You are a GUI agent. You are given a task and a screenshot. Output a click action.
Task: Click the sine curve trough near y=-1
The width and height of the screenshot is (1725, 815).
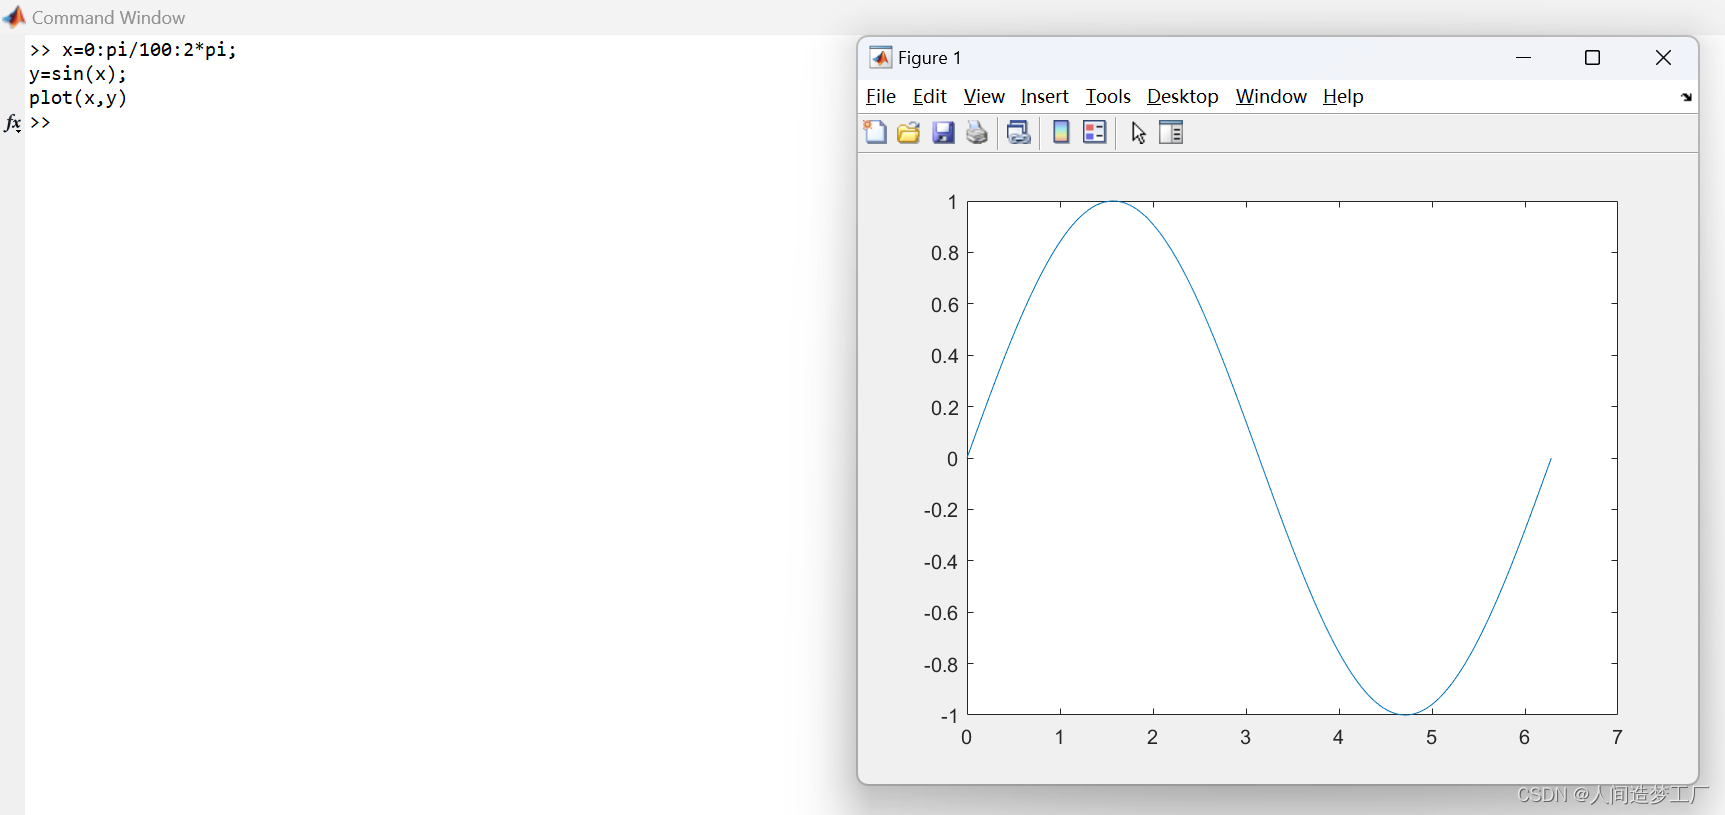coord(1405,714)
